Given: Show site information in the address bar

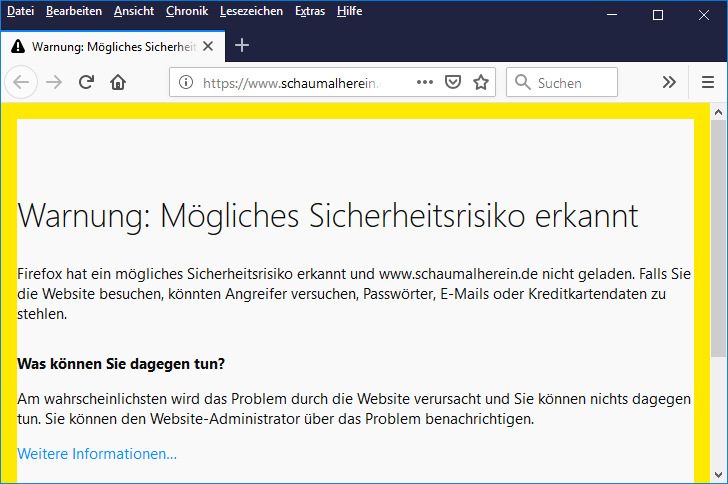Looking at the screenshot, I should click(186, 83).
